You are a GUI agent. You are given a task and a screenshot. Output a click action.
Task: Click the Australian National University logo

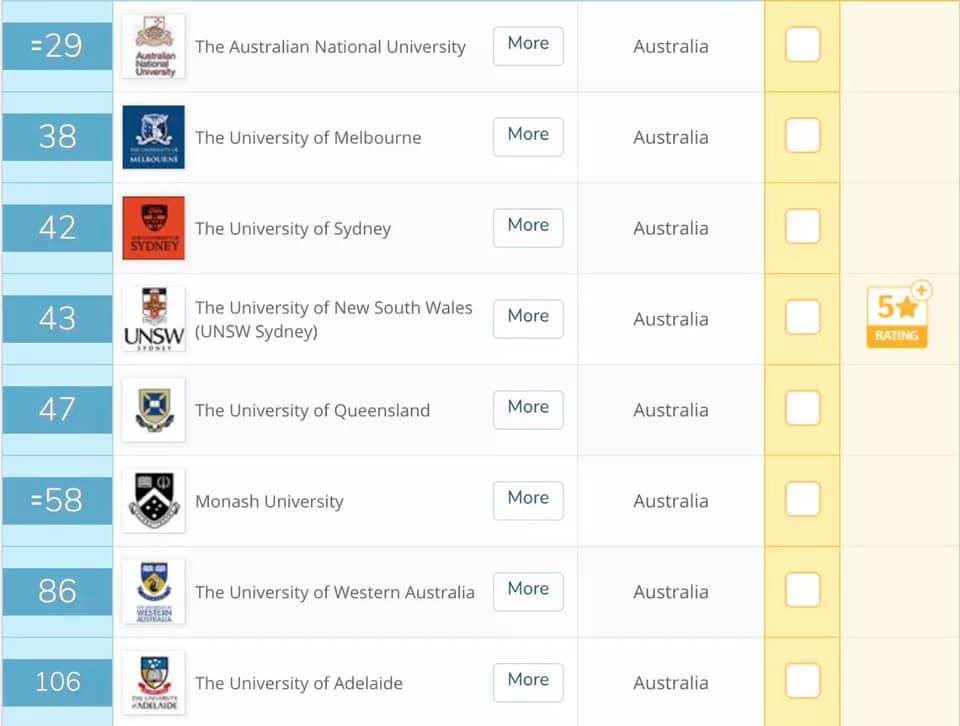click(154, 47)
